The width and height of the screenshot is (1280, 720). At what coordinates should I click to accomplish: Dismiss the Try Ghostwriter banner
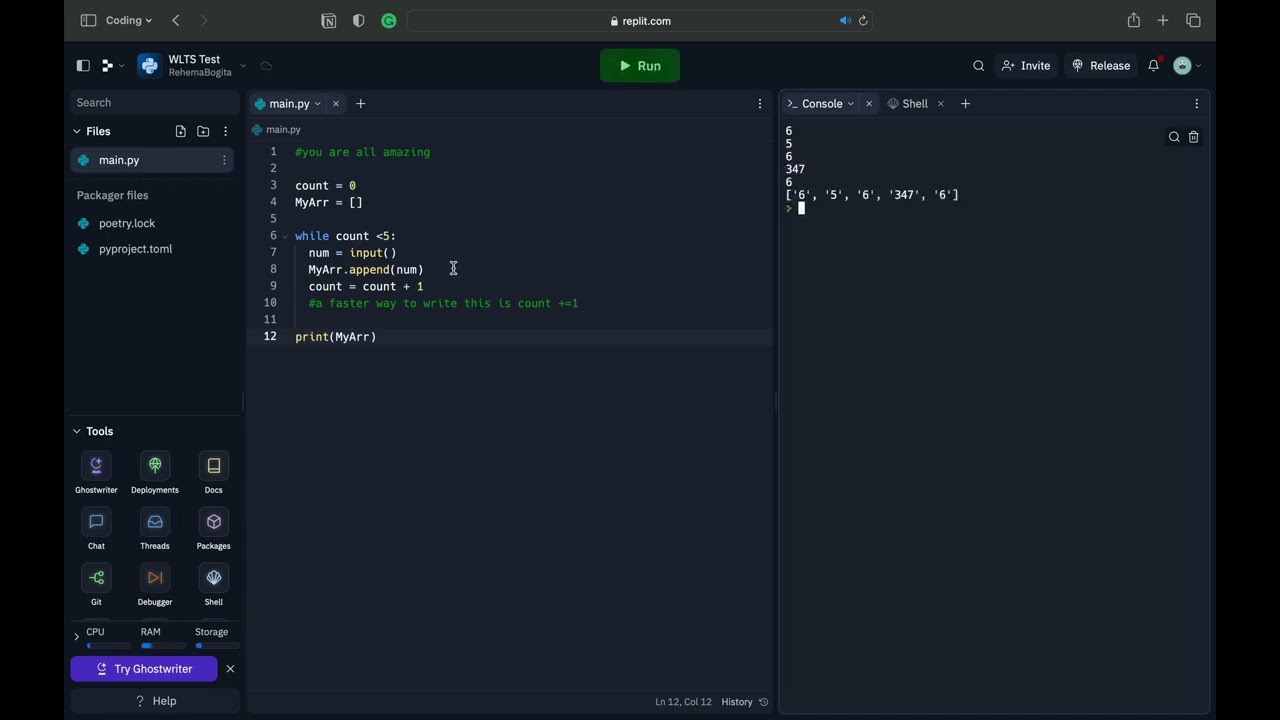[x=231, y=669]
